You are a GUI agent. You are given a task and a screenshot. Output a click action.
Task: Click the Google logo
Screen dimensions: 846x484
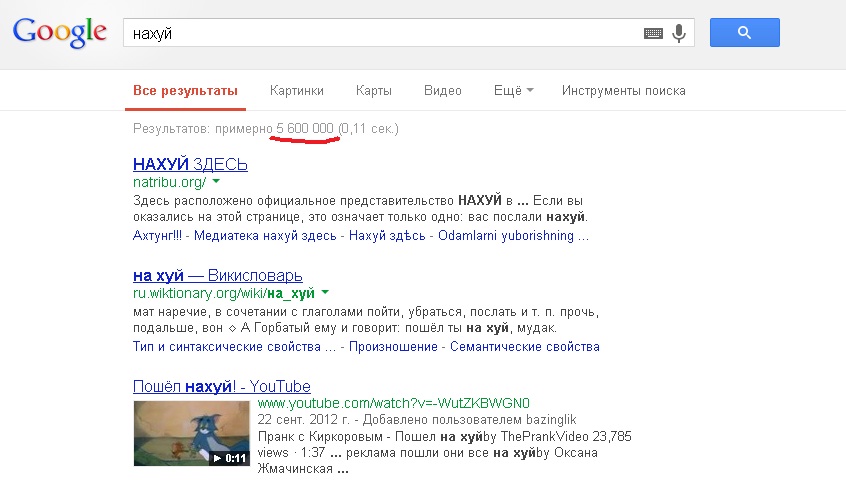(x=59, y=32)
